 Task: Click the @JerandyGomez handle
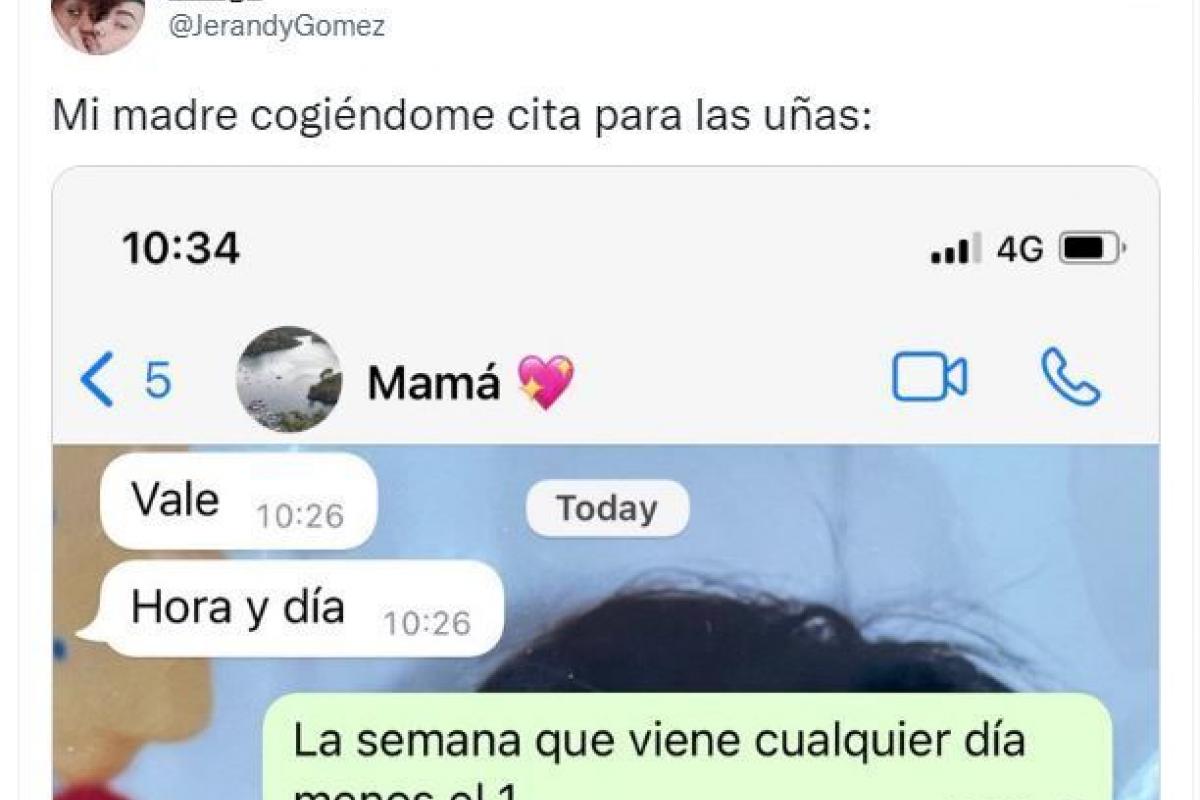(277, 26)
